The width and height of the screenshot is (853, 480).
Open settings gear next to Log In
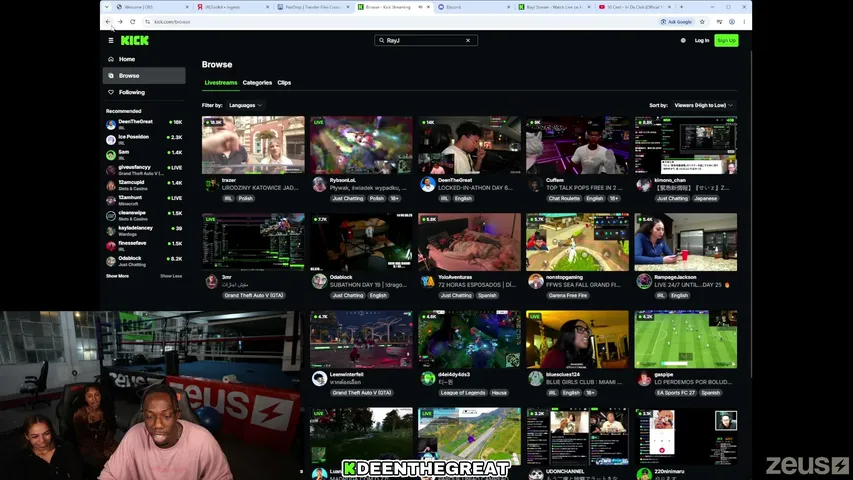tap(683, 40)
